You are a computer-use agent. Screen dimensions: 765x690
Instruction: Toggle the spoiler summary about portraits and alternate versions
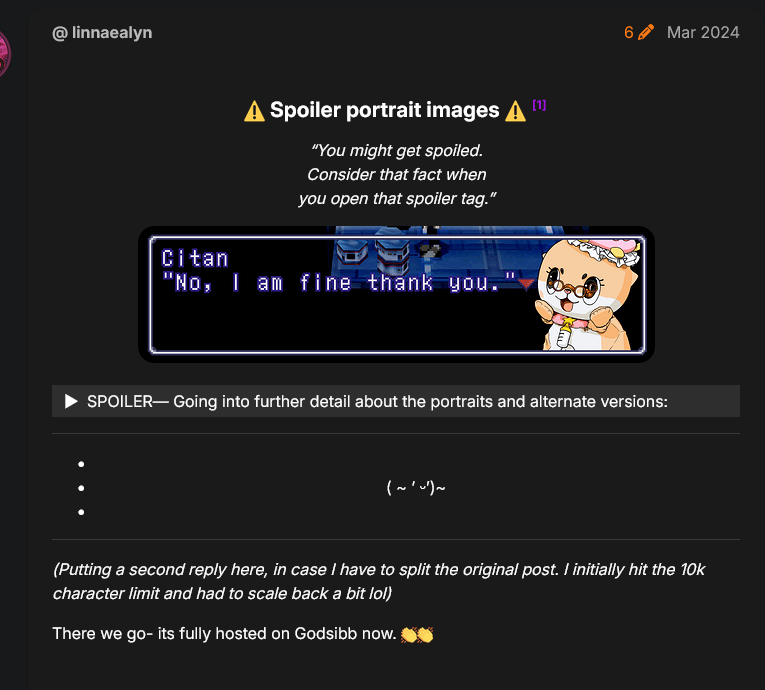pyautogui.click(x=396, y=401)
